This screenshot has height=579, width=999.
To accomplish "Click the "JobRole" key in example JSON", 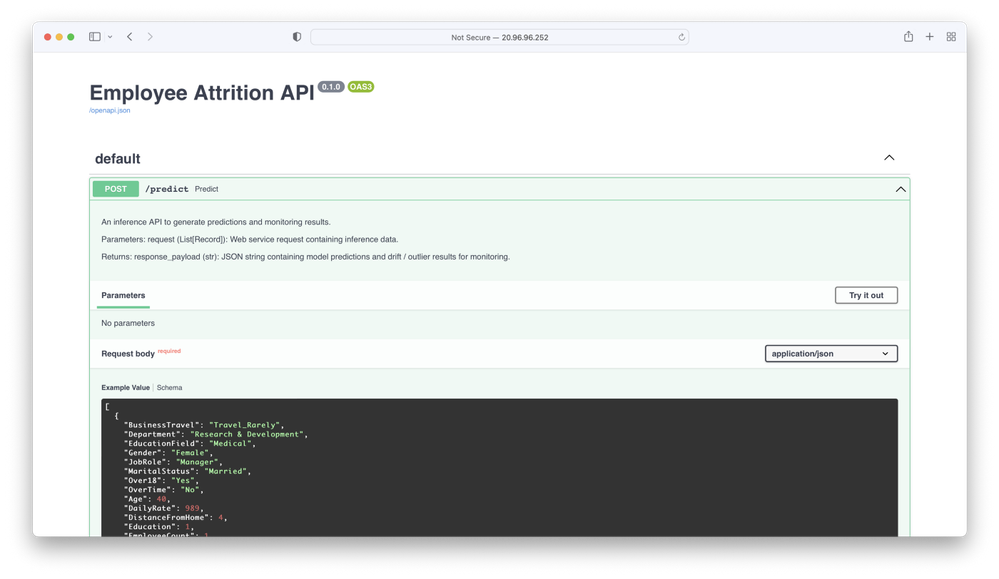I will click(145, 462).
